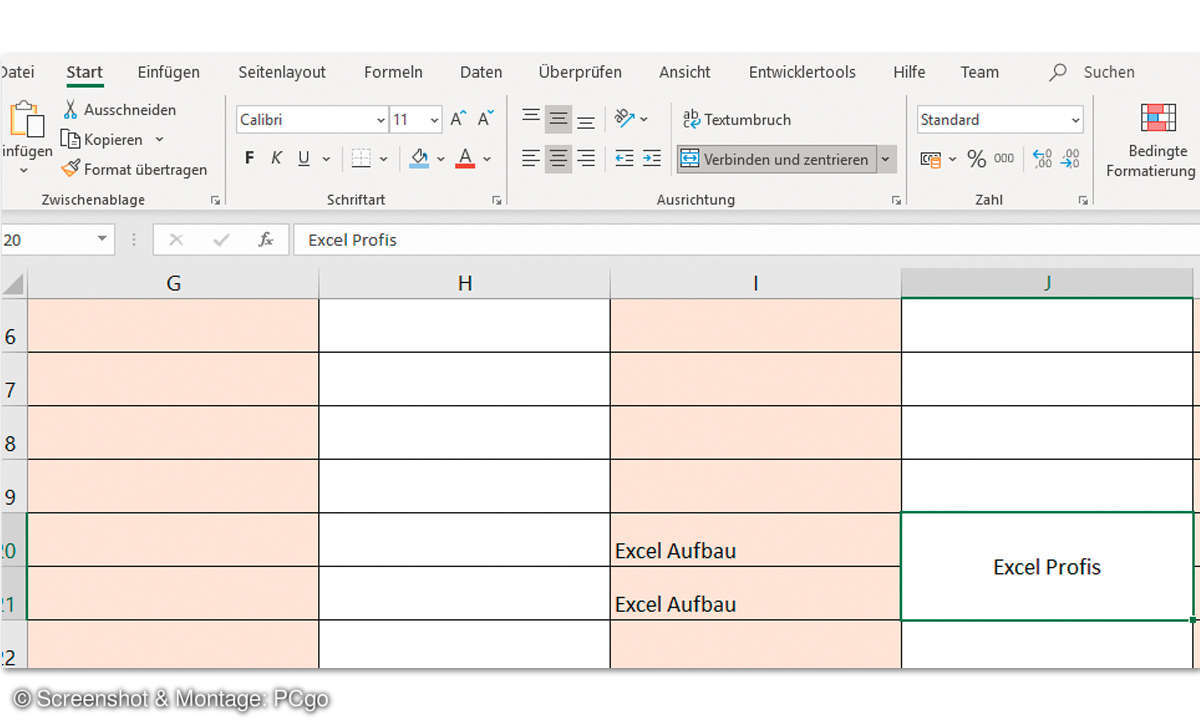The width and height of the screenshot is (1200, 720).
Task: Open the Standard number format dropdown
Action: [1075, 120]
